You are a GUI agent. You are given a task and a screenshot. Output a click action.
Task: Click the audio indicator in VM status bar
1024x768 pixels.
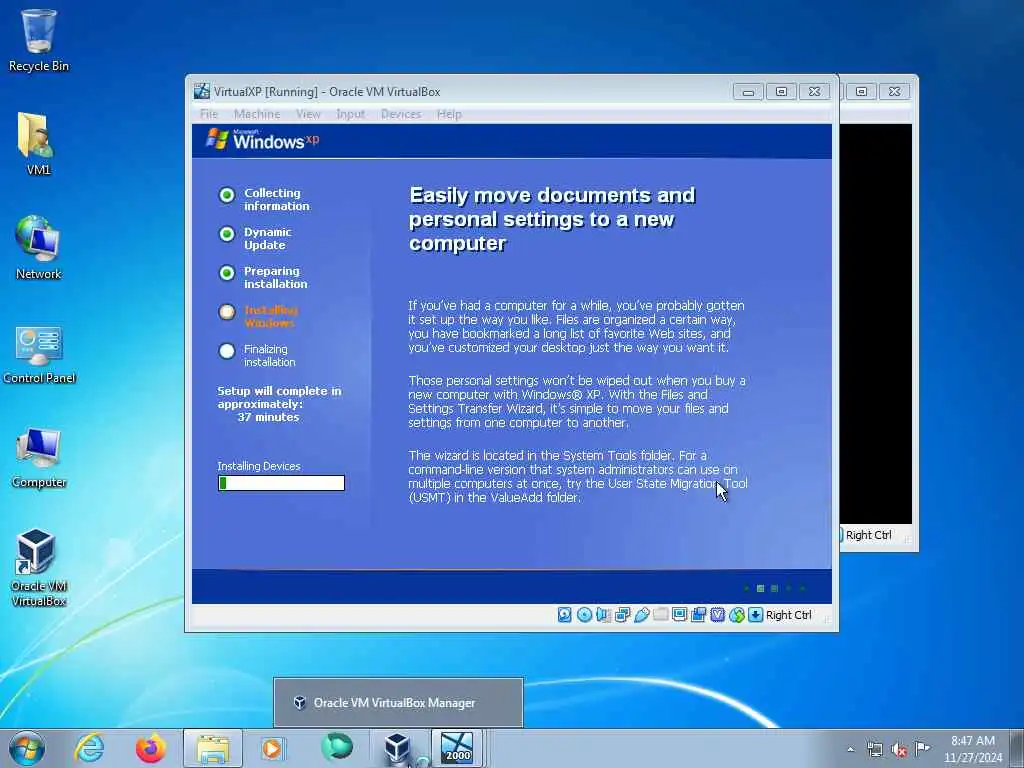point(603,615)
